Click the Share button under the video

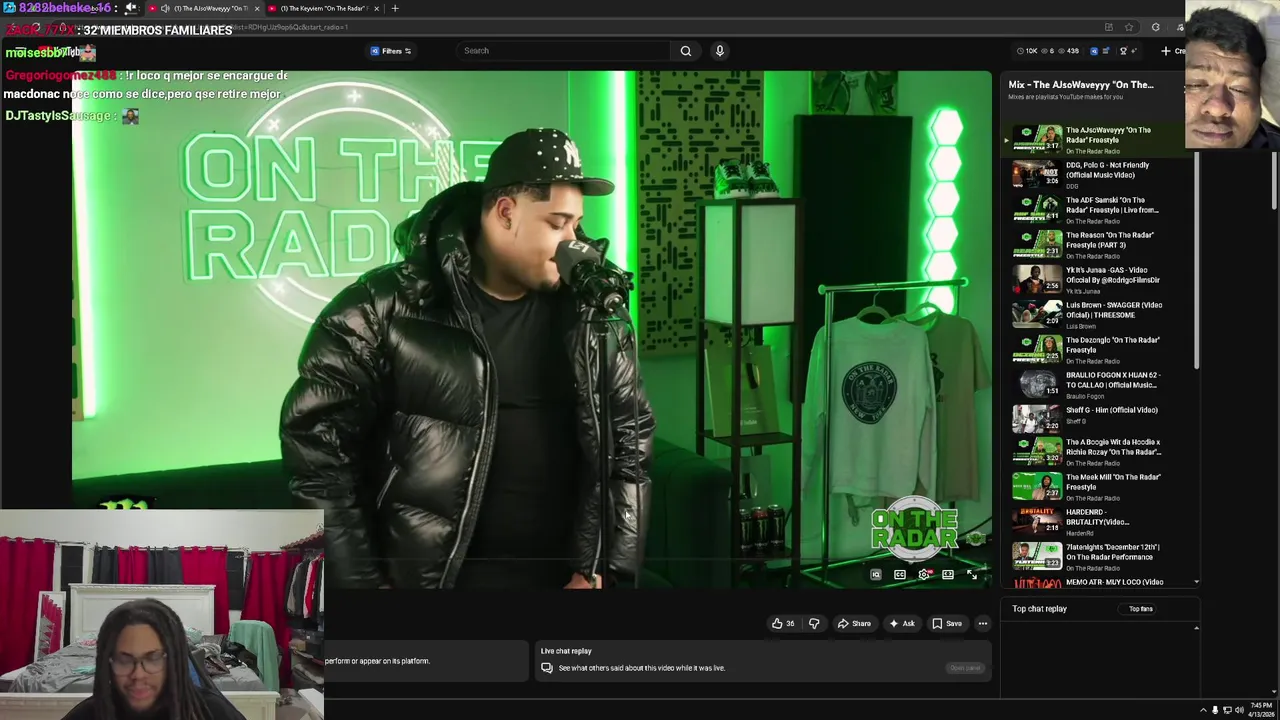pyautogui.click(x=854, y=624)
